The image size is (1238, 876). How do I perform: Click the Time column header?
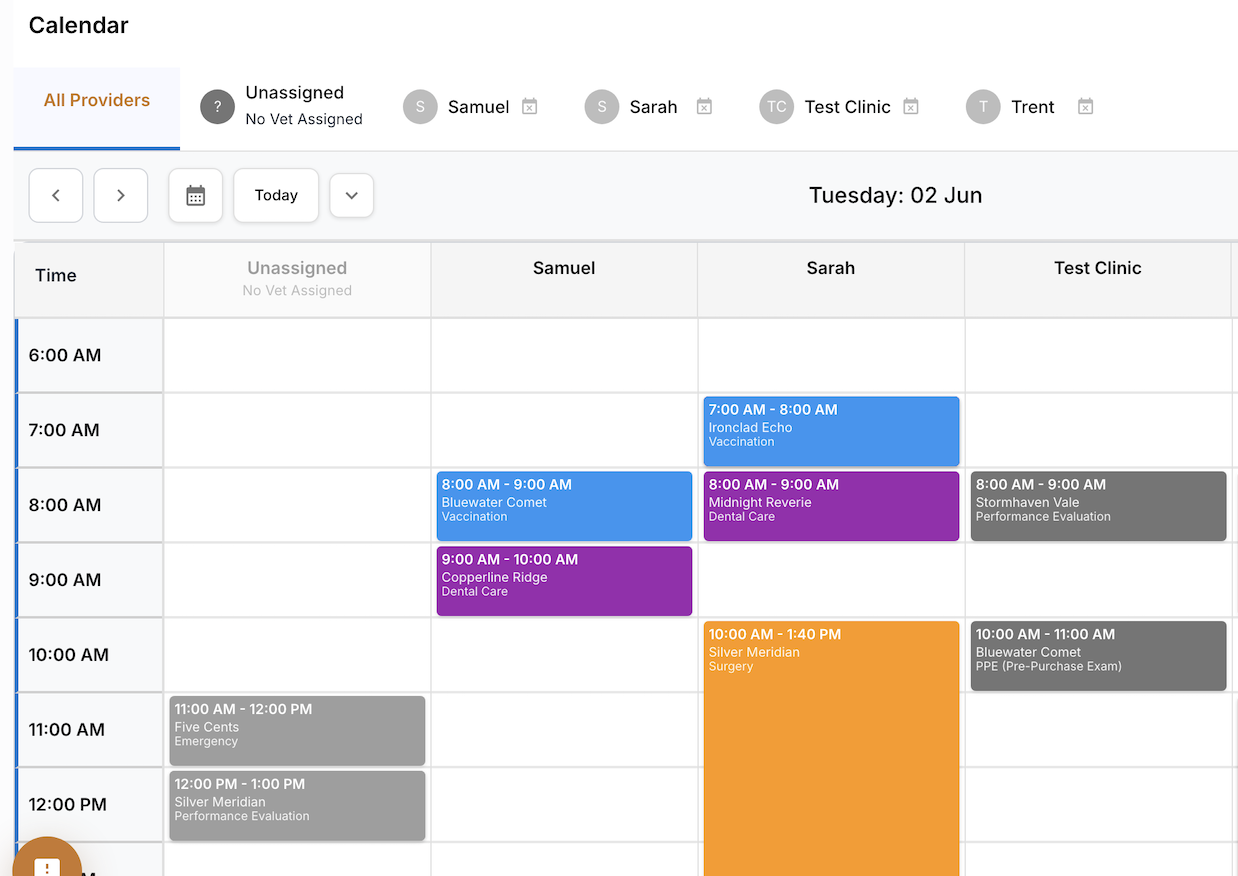89,279
